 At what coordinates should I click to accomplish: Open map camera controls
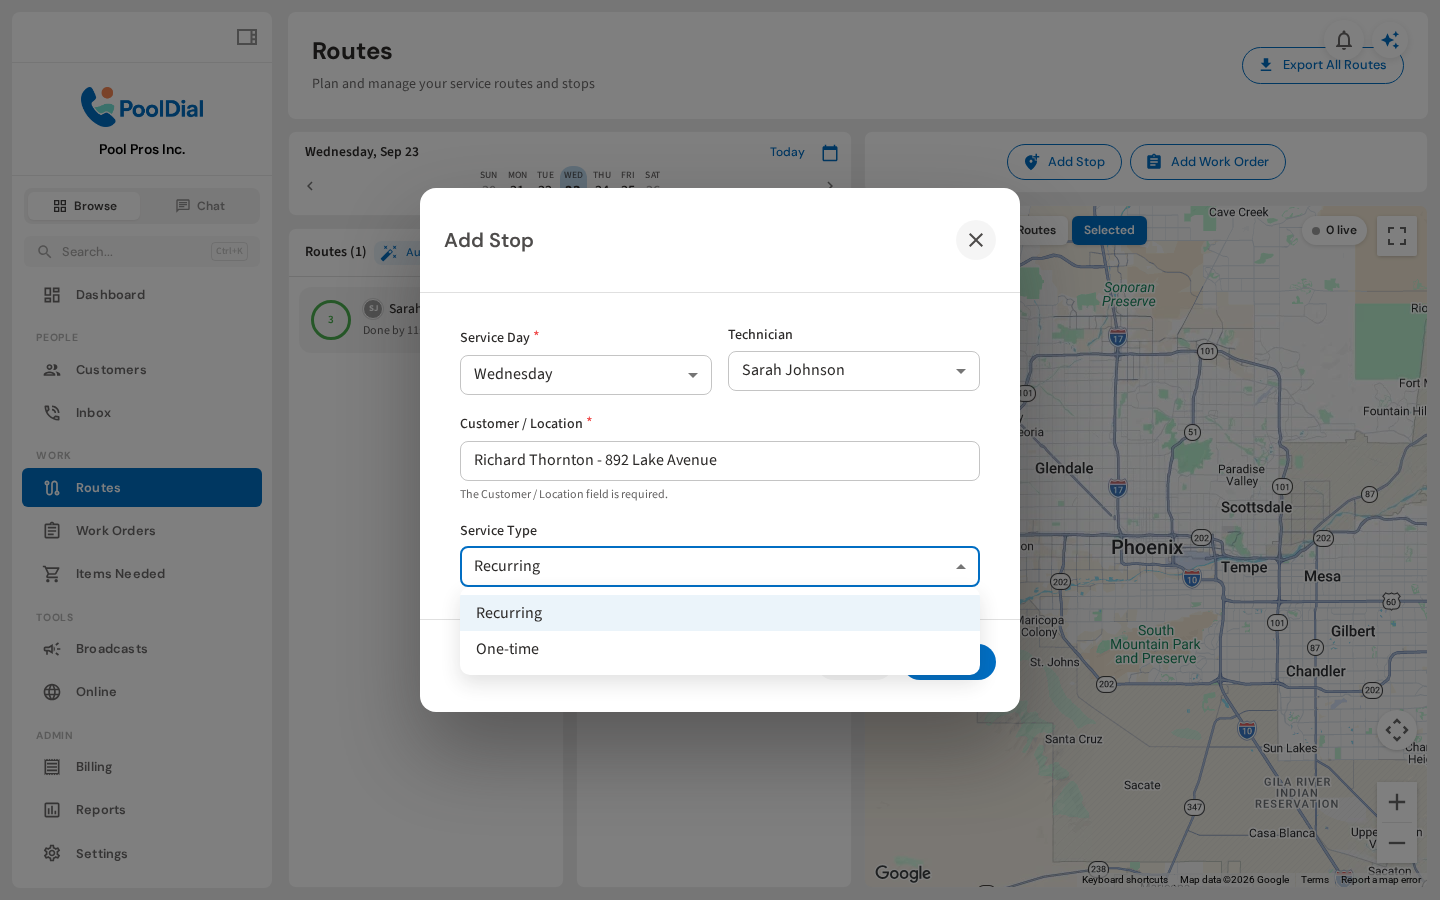point(1397,730)
